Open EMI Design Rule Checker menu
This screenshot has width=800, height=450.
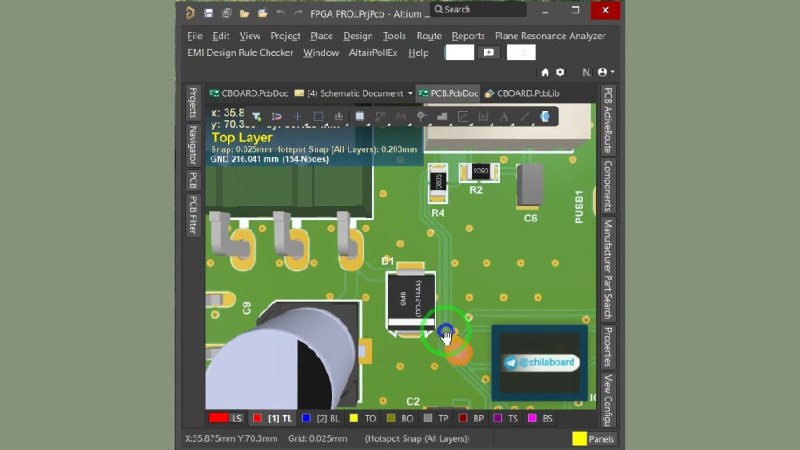(240, 53)
